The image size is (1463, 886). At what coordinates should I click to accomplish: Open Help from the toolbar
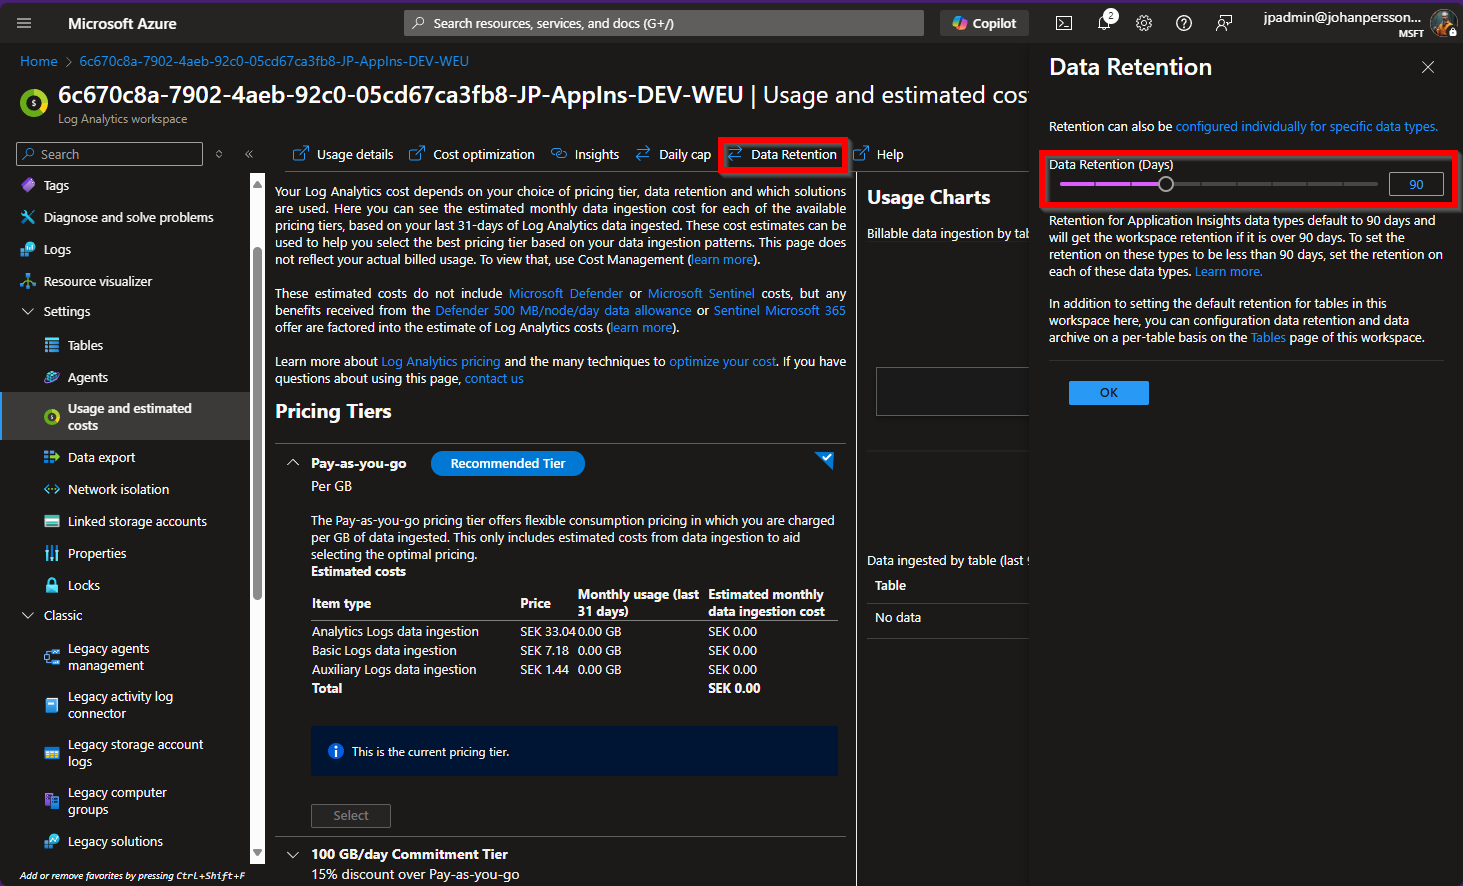tap(878, 154)
